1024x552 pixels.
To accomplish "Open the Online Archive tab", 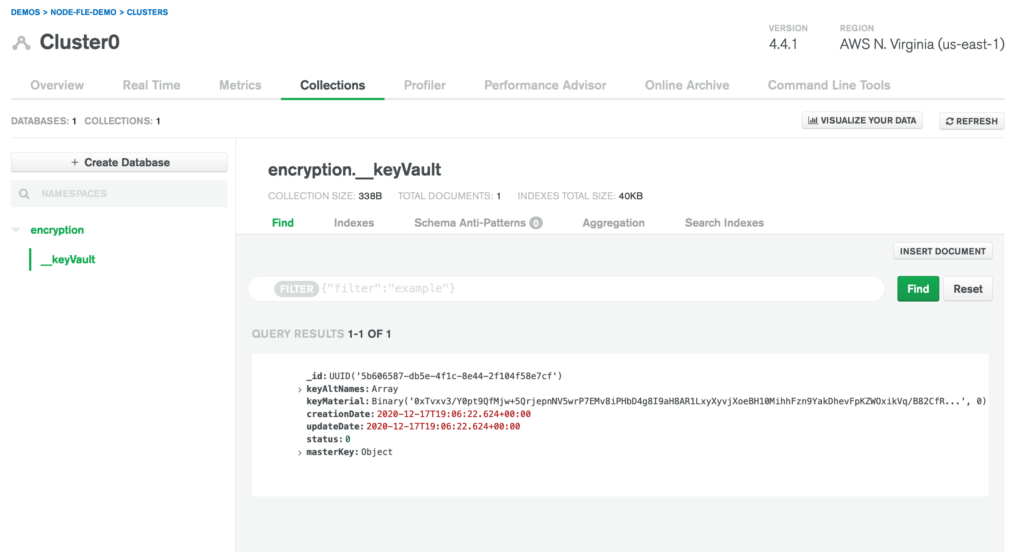I will (x=687, y=86).
